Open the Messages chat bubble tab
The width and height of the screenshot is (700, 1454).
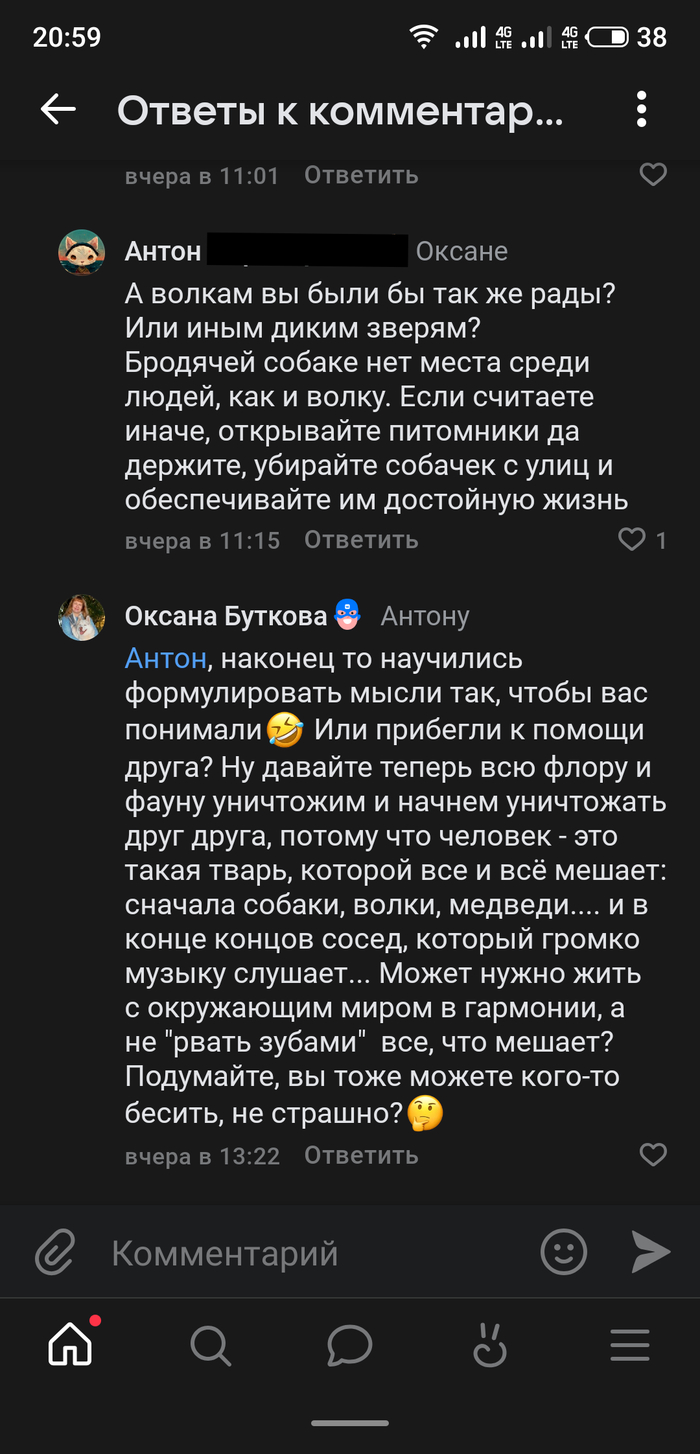pos(350,1346)
